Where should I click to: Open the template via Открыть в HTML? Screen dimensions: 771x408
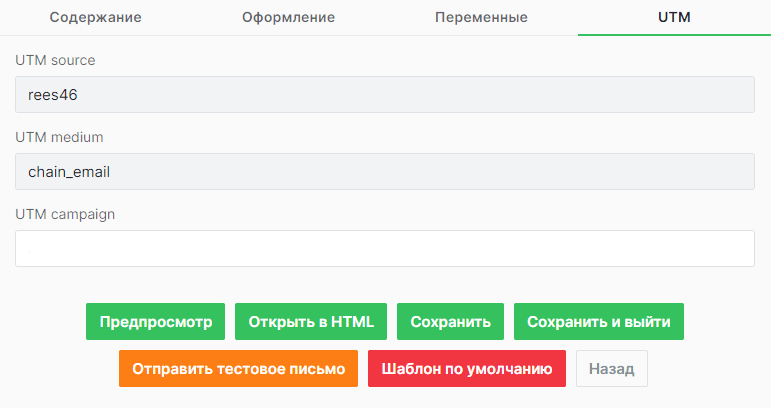(x=311, y=321)
